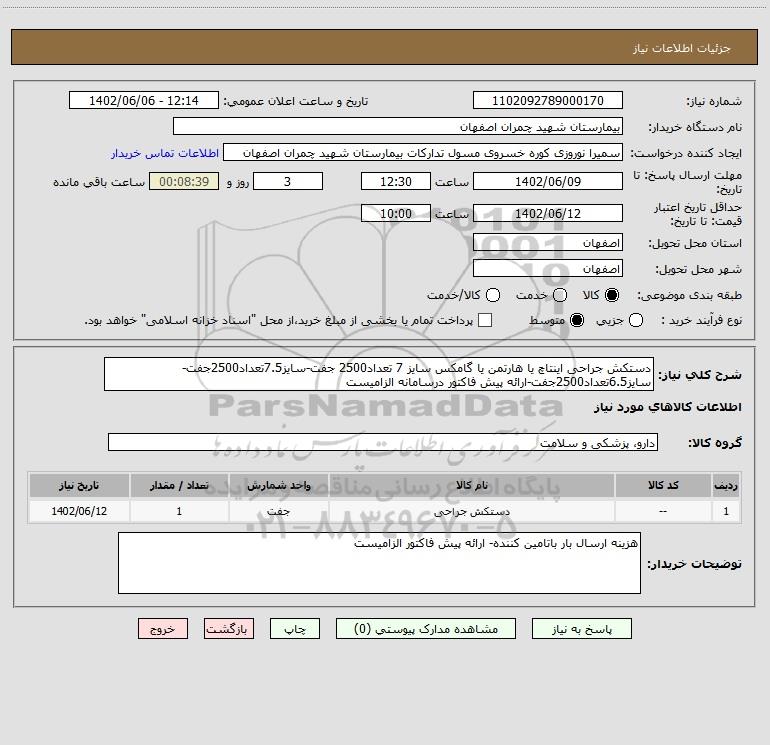
Task: Click the buyer notes text area
Action: click(379, 563)
